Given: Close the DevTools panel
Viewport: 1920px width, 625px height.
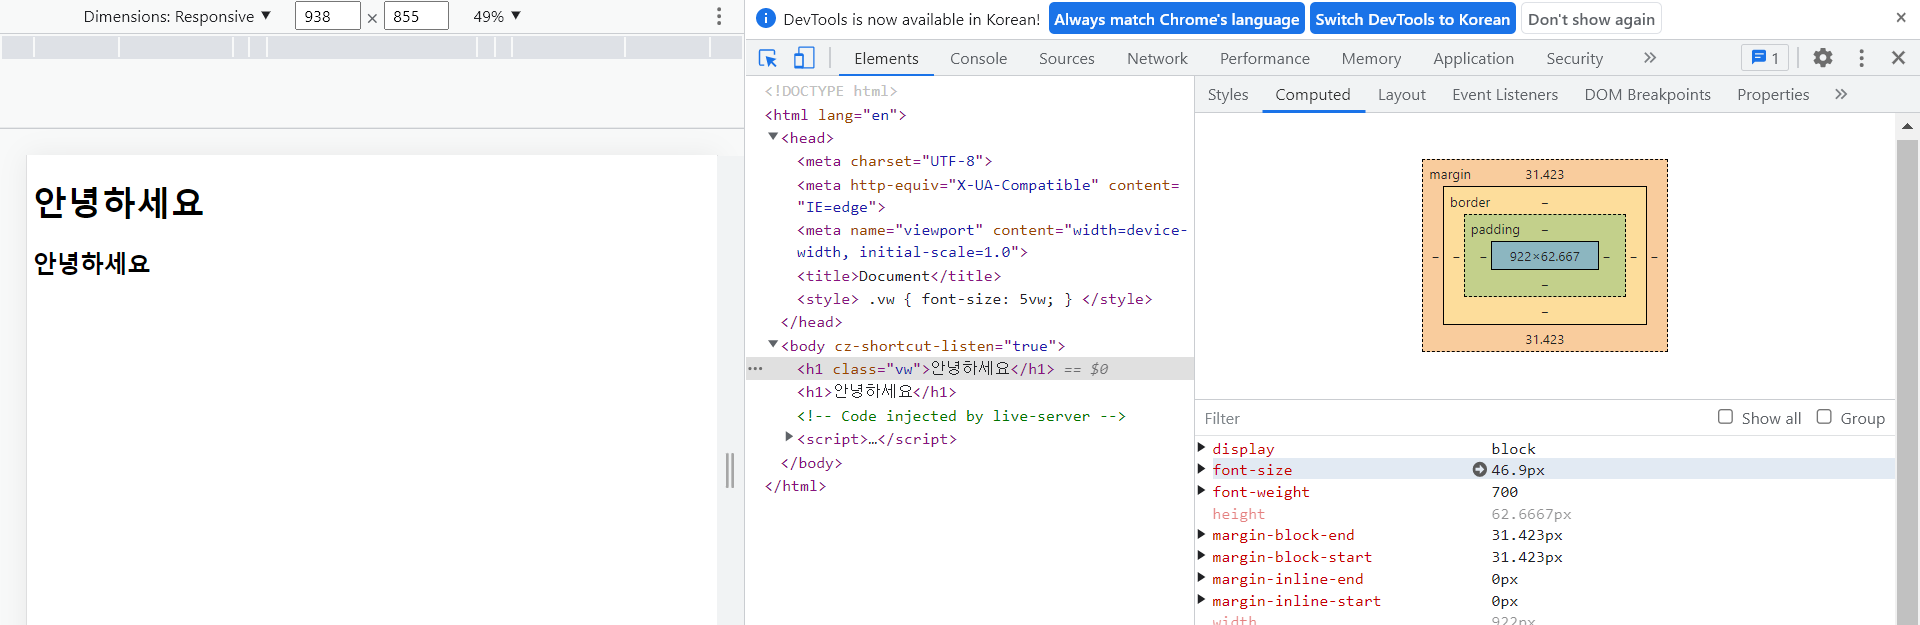Looking at the screenshot, I should [1898, 58].
